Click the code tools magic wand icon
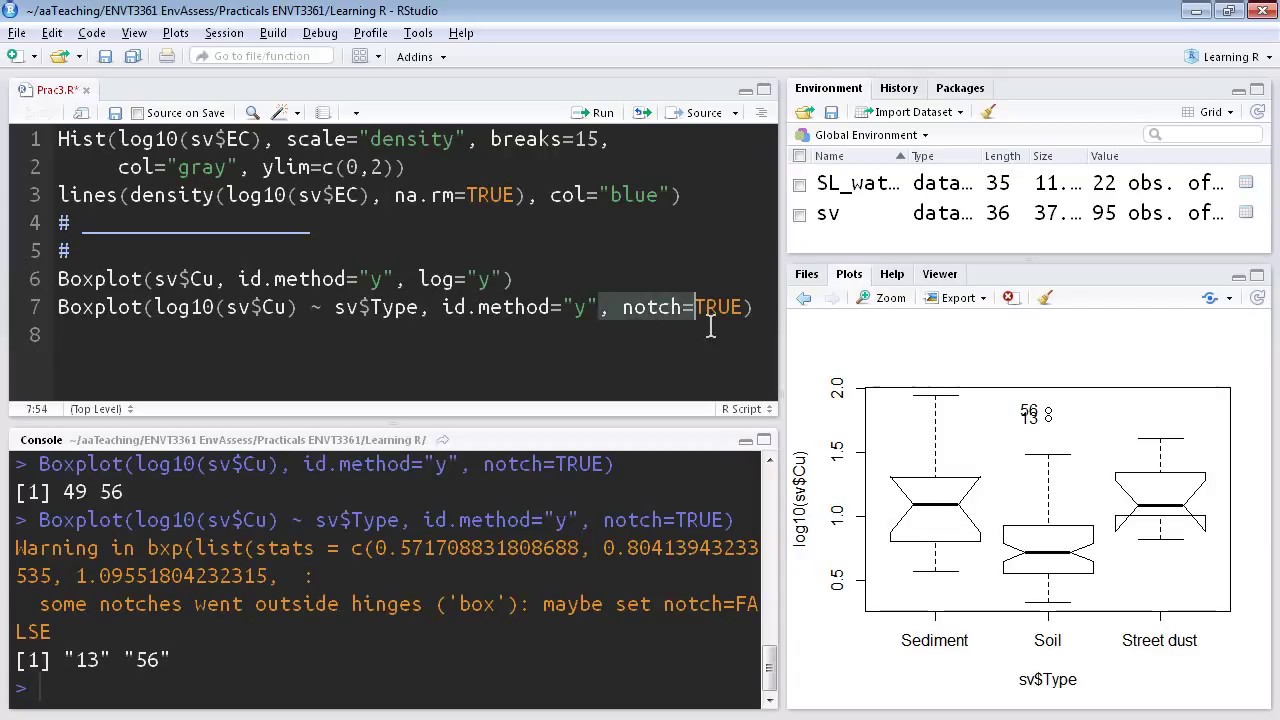Image resolution: width=1280 pixels, height=720 pixels. [280, 113]
